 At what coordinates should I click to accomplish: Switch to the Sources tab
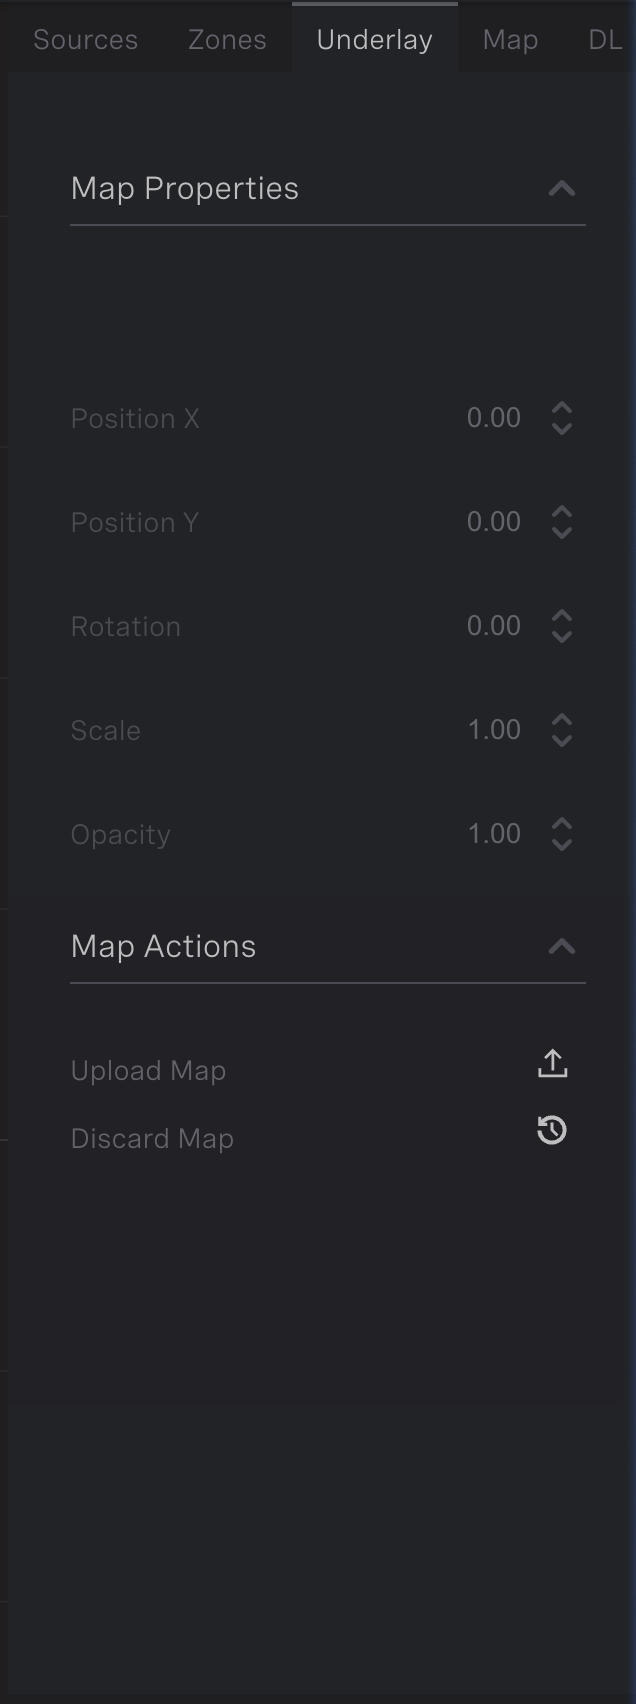point(86,40)
